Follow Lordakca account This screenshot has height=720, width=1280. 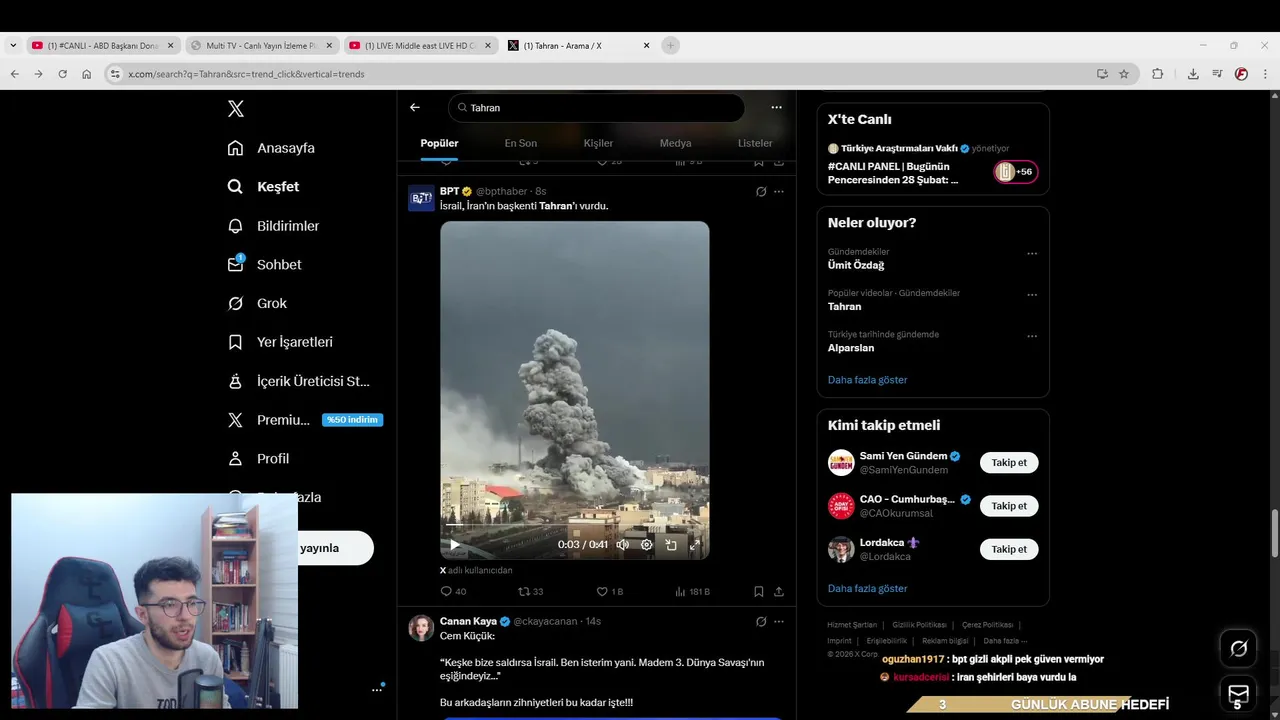[x=1009, y=549]
